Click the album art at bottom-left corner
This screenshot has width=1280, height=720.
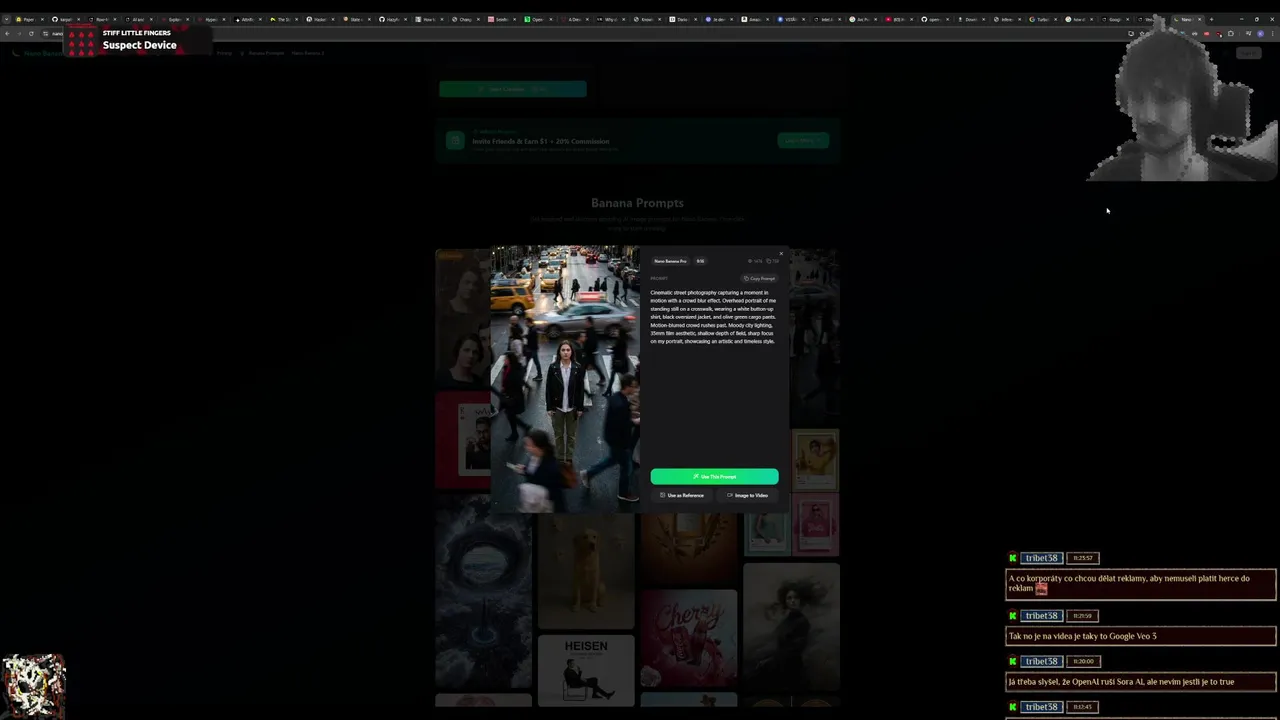point(34,686)
